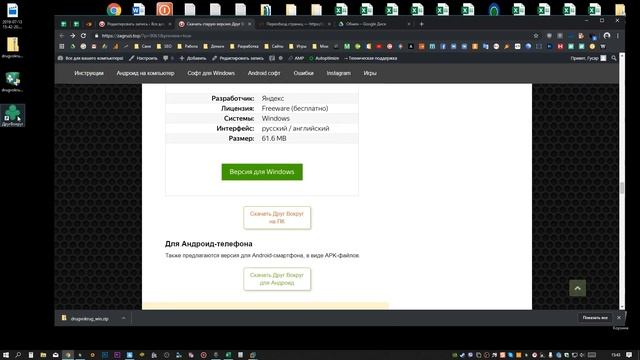Open a new browser tab
This screenshot has height=360, width=640.
point(422,24)
